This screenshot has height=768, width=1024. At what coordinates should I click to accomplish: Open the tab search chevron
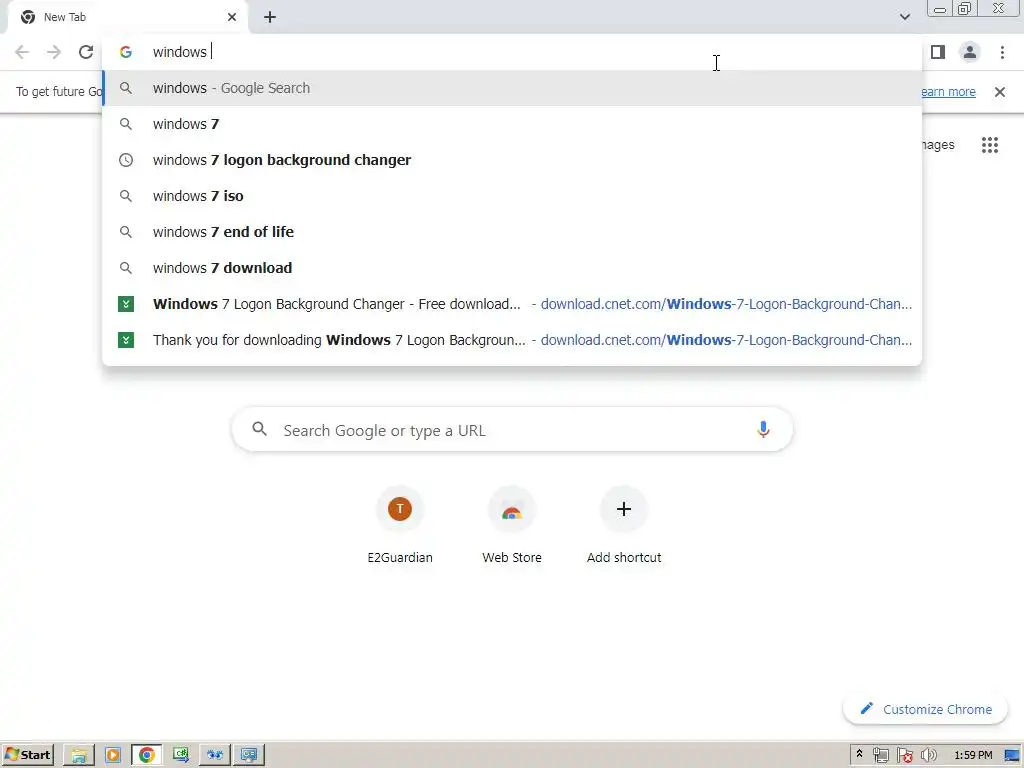pyautogui.click(x=904, y=17)
